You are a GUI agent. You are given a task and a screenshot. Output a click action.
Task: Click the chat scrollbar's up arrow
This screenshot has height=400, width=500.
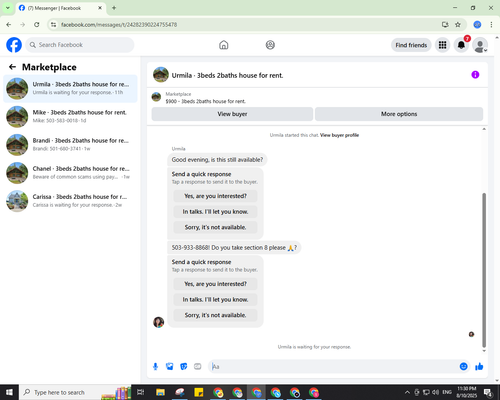(x=484, y=129)
